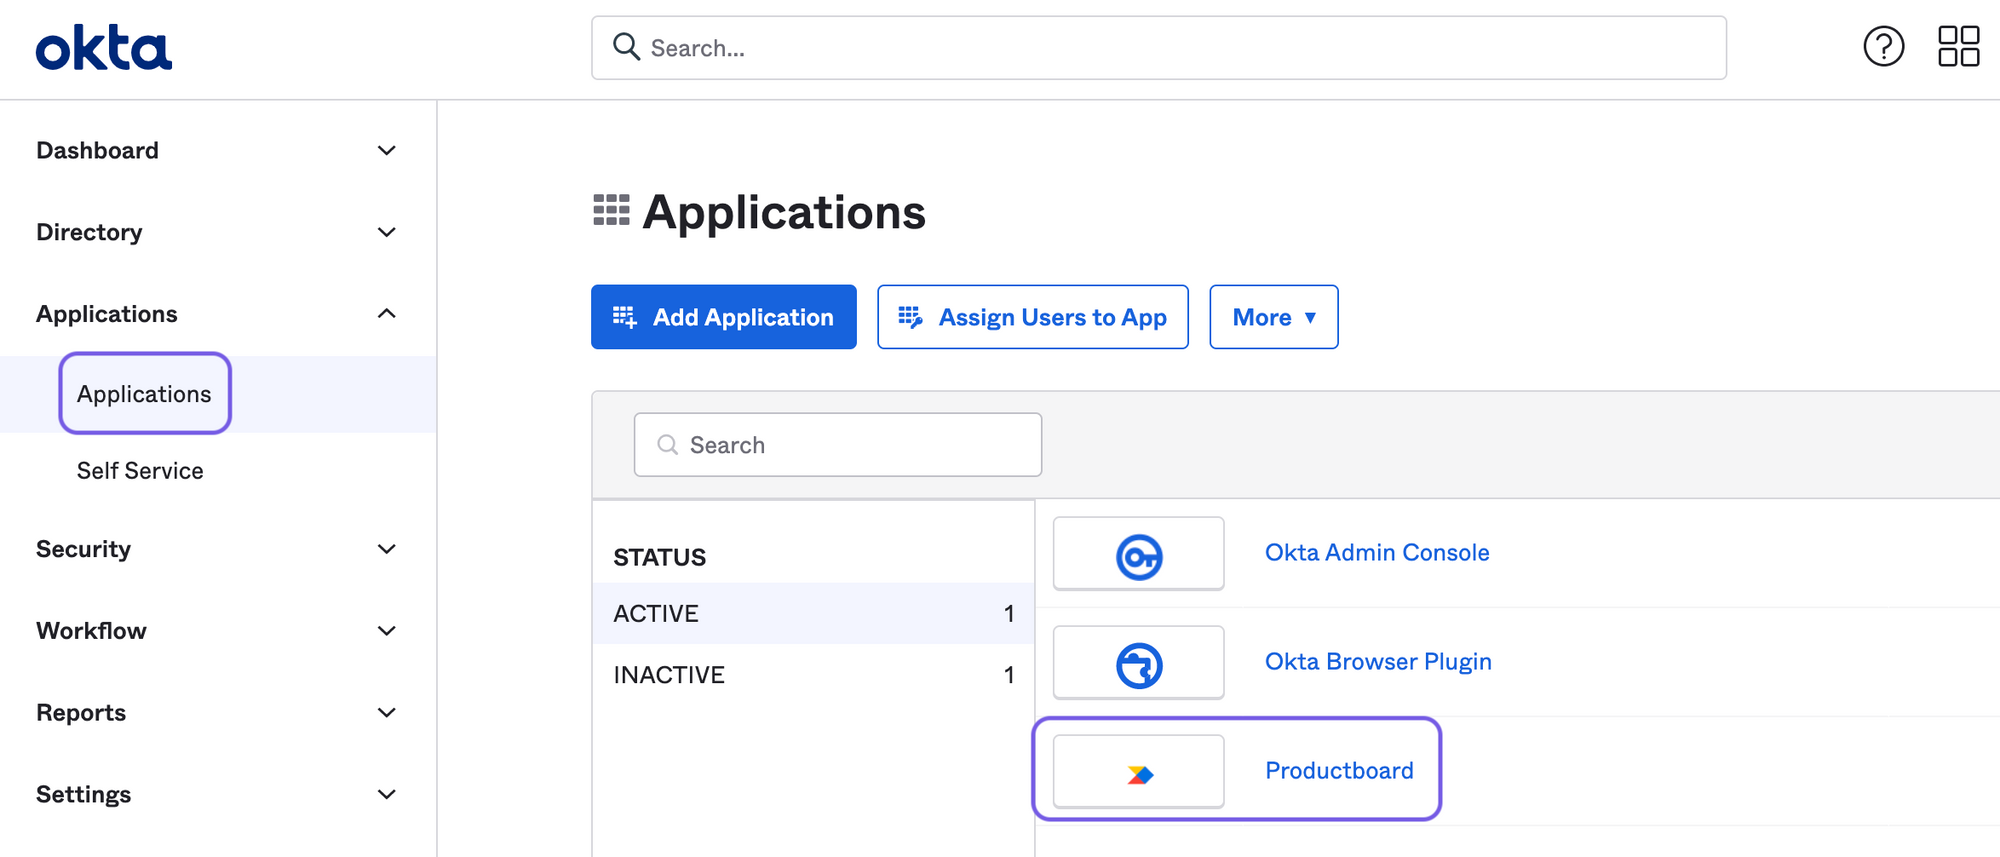The width and height of the screenshot is (2000, 857).
Task: Open the Productboard application link
Action: tap(1339, 771)
